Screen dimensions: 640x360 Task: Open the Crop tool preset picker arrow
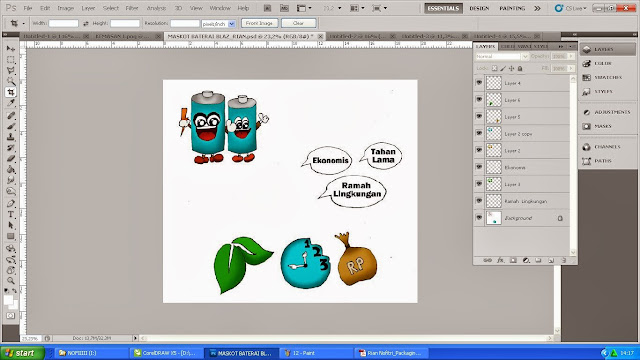23,24
